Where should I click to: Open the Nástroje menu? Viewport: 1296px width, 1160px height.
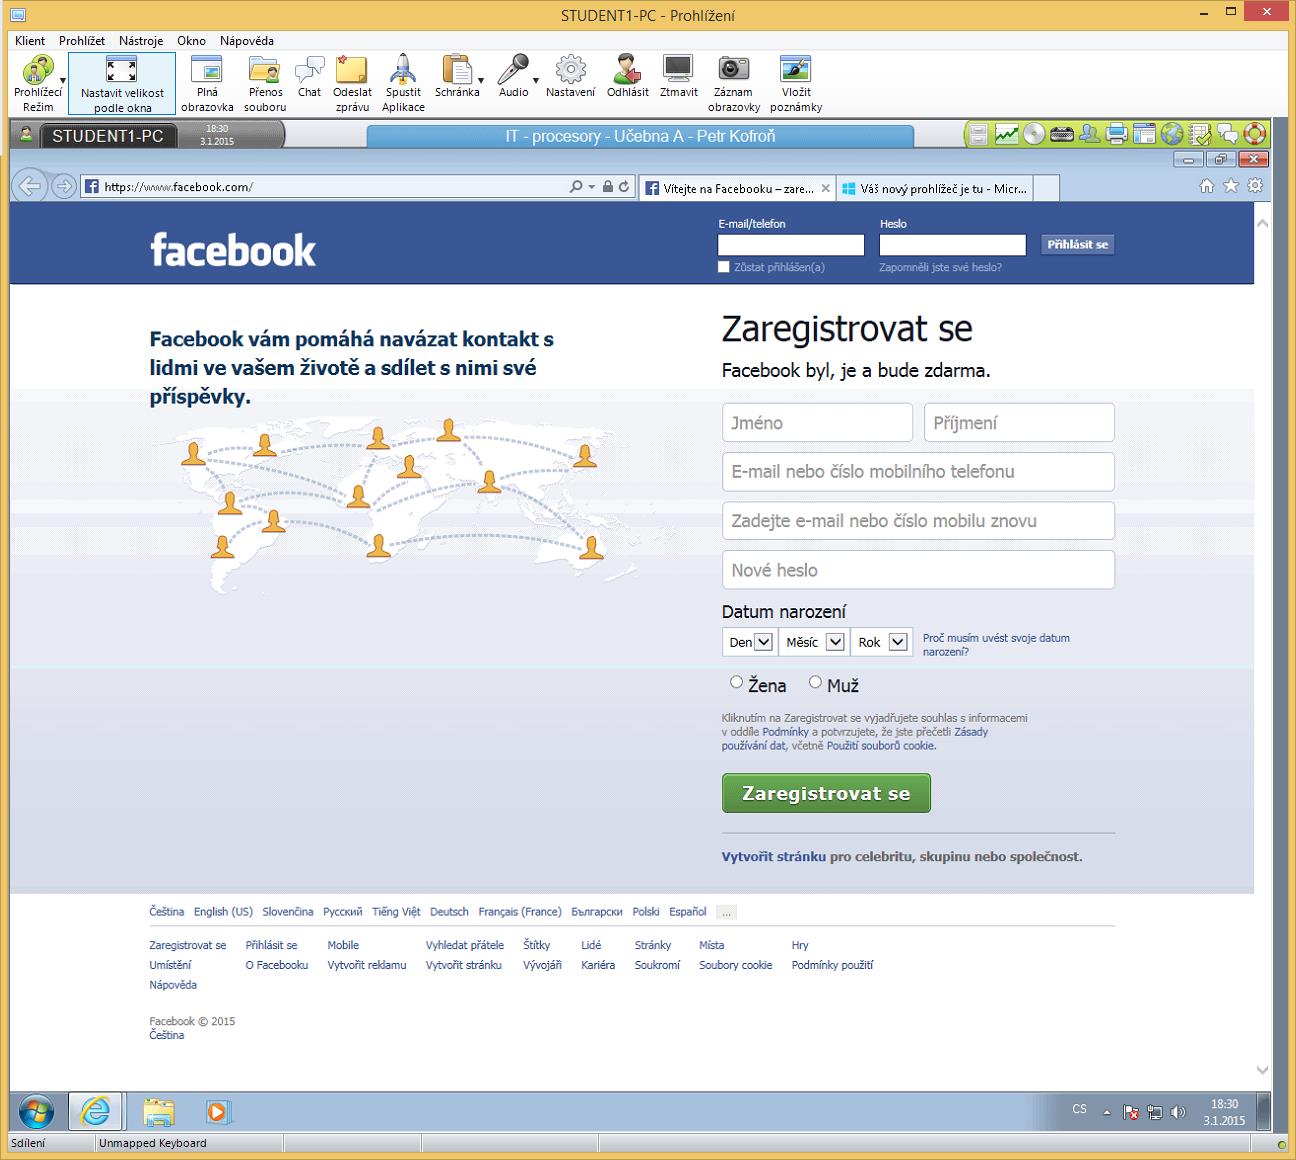tap(141, 41)
